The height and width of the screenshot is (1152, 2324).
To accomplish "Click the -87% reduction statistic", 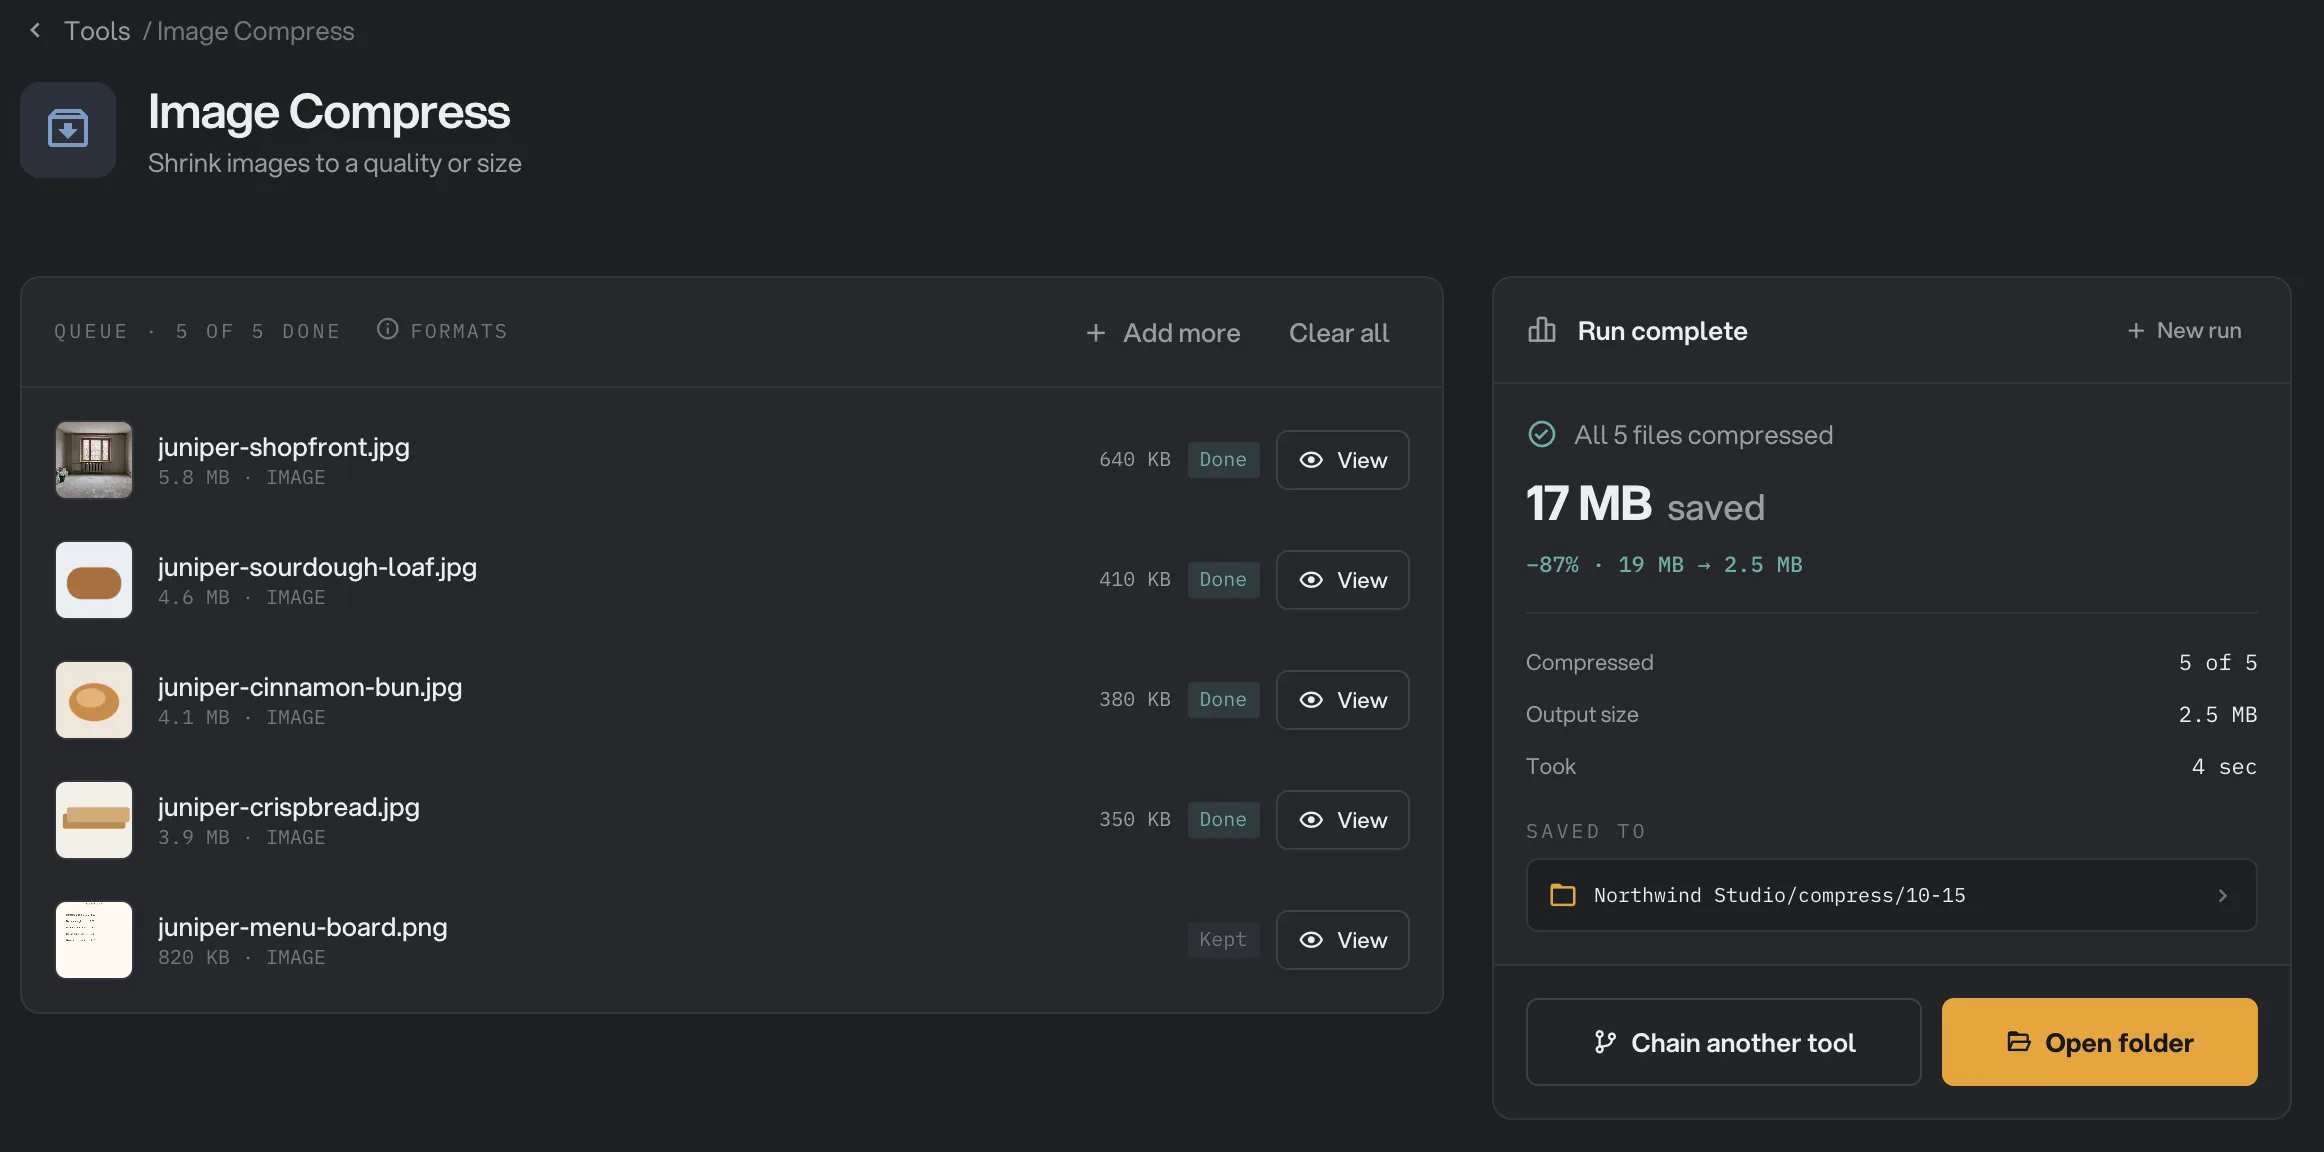I will (x=1552, y=565).
